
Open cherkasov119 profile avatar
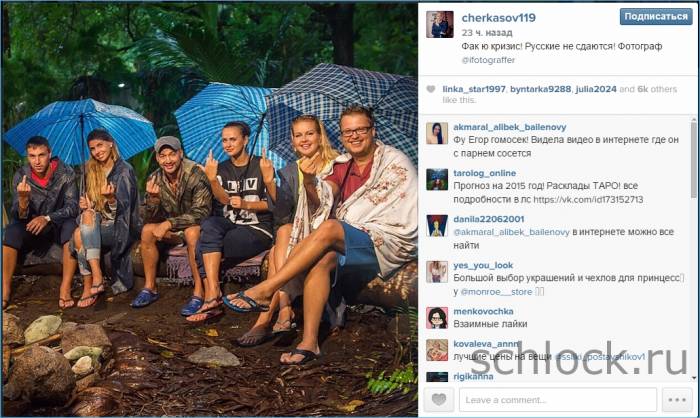point(440,24)
